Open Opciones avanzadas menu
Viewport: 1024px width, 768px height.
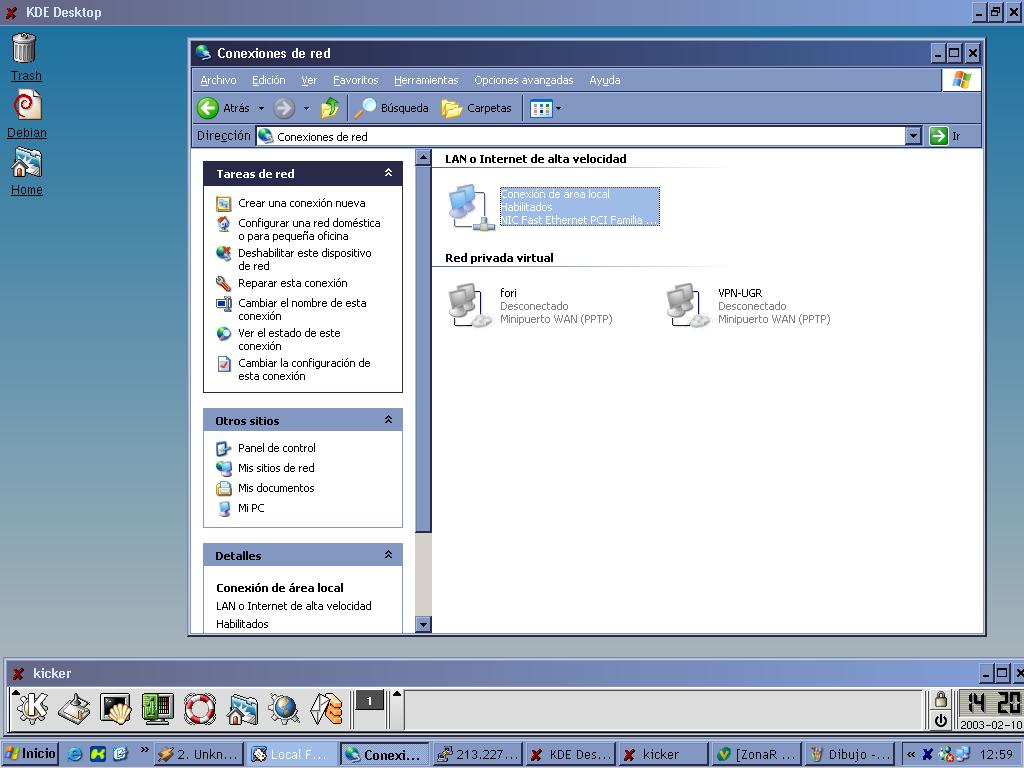point(524,80)
